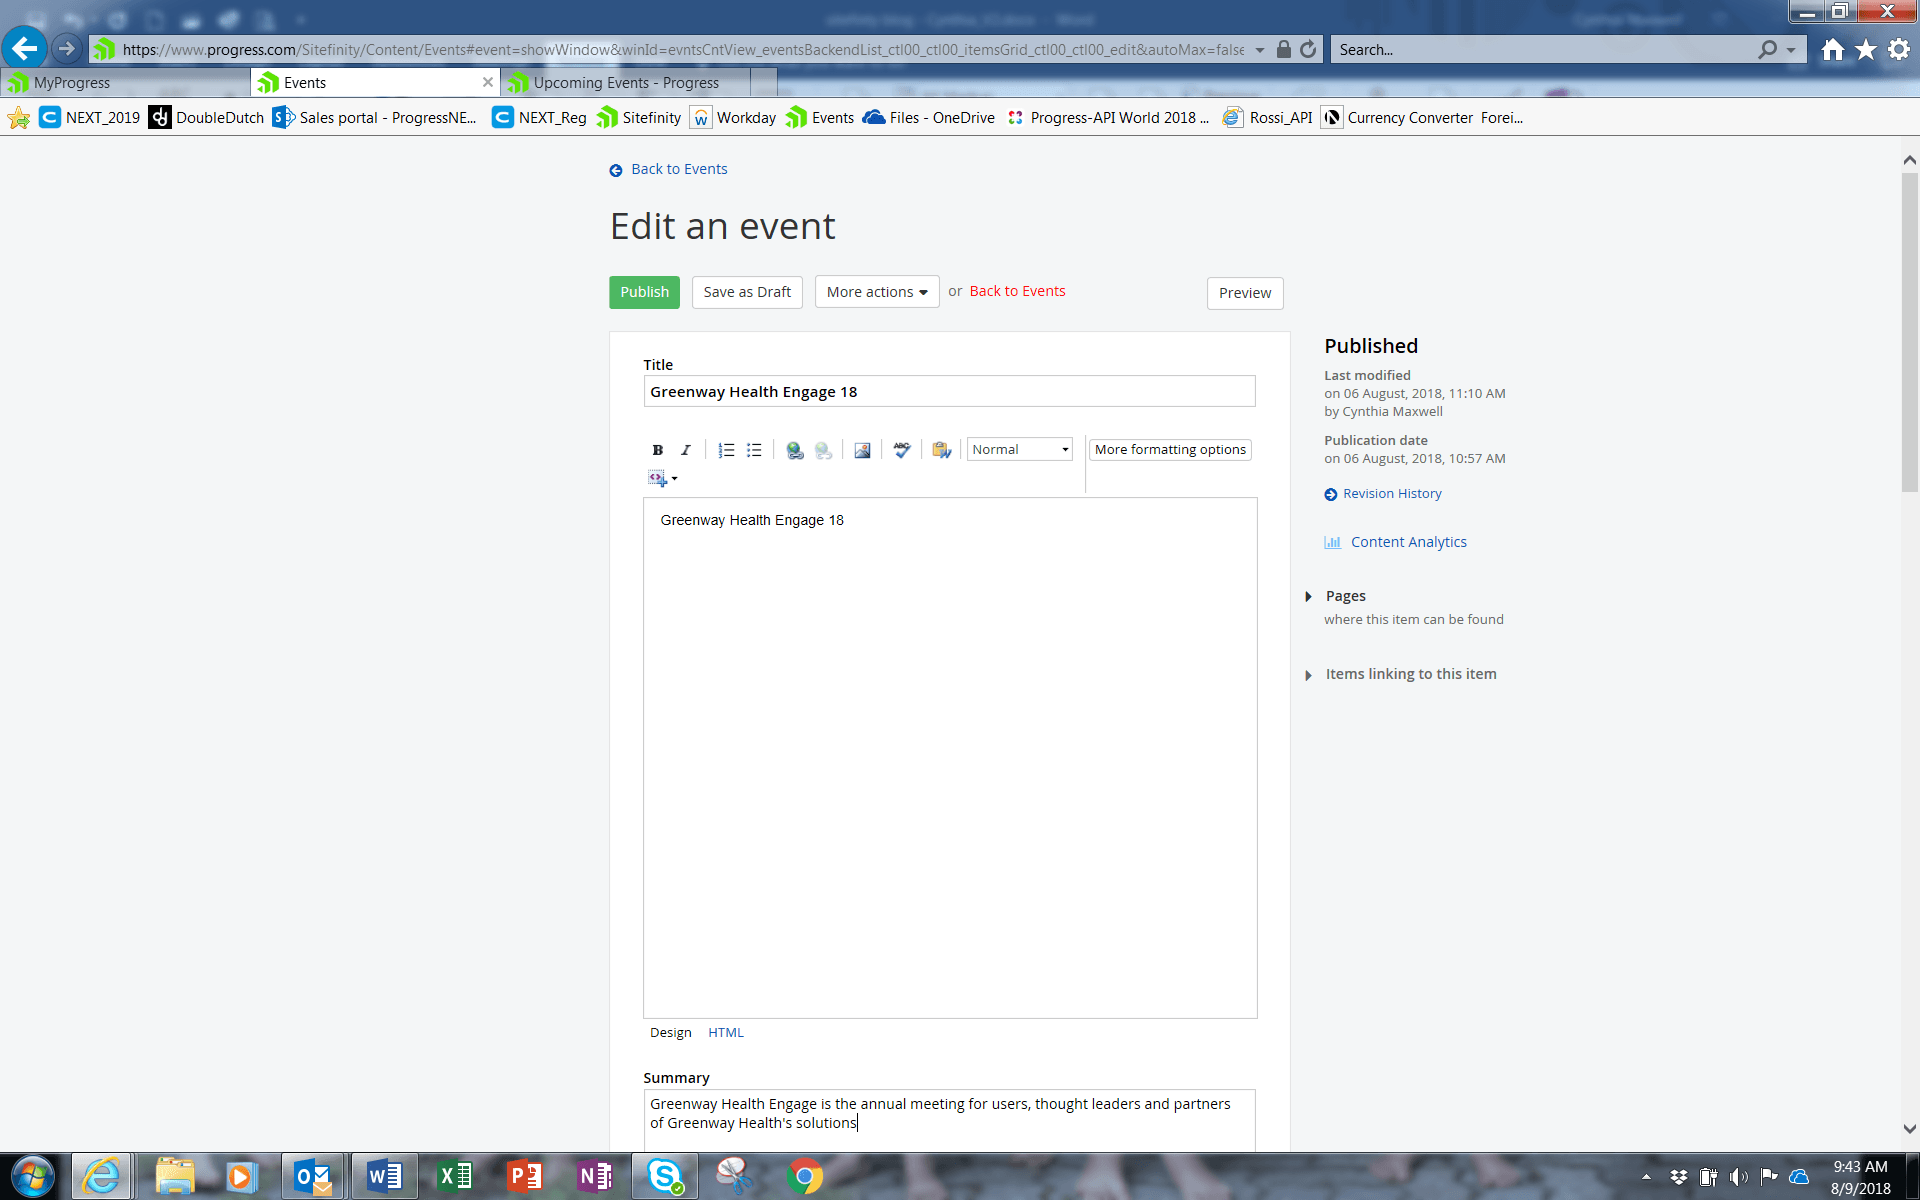This screenshot has height=1200, width=1920.
Task: Open the DoubleDutch bookmark
Action: tap(207, 118)
